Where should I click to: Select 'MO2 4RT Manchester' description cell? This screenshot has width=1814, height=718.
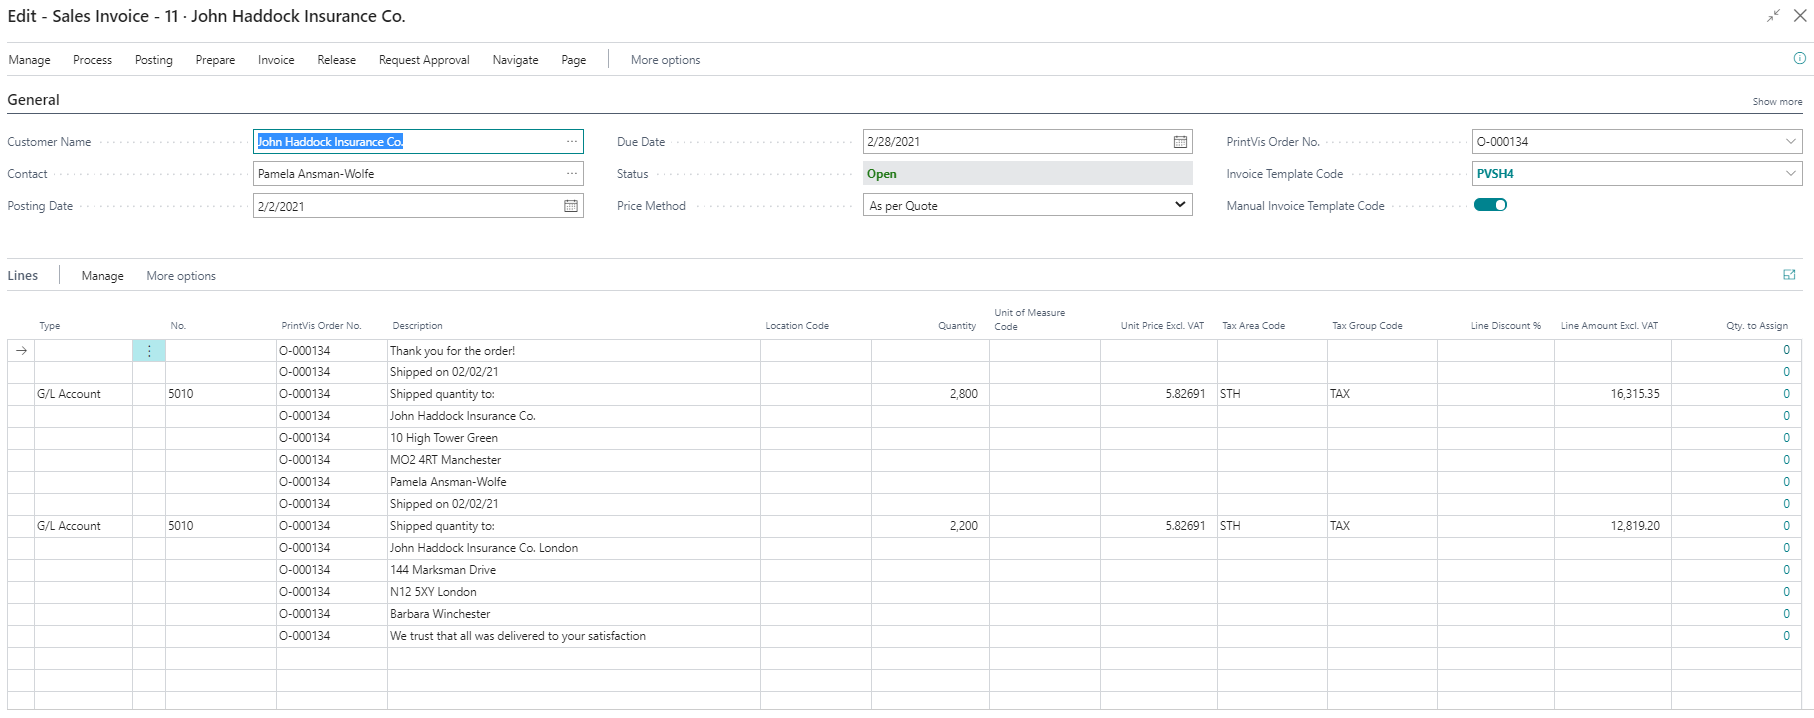coord(574,460)
